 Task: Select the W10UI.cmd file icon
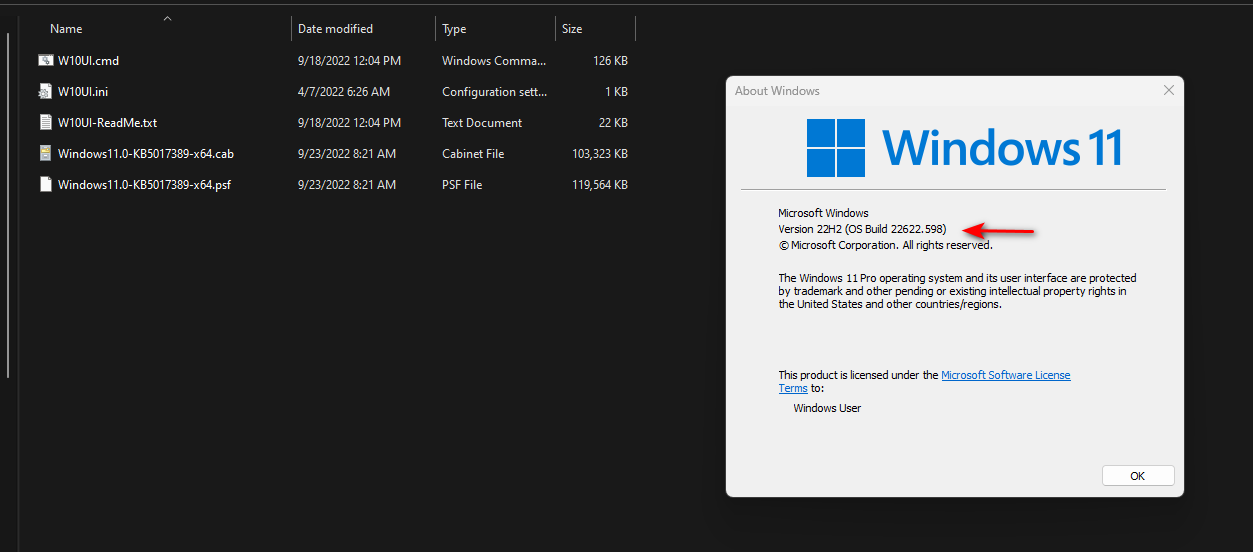45,61
